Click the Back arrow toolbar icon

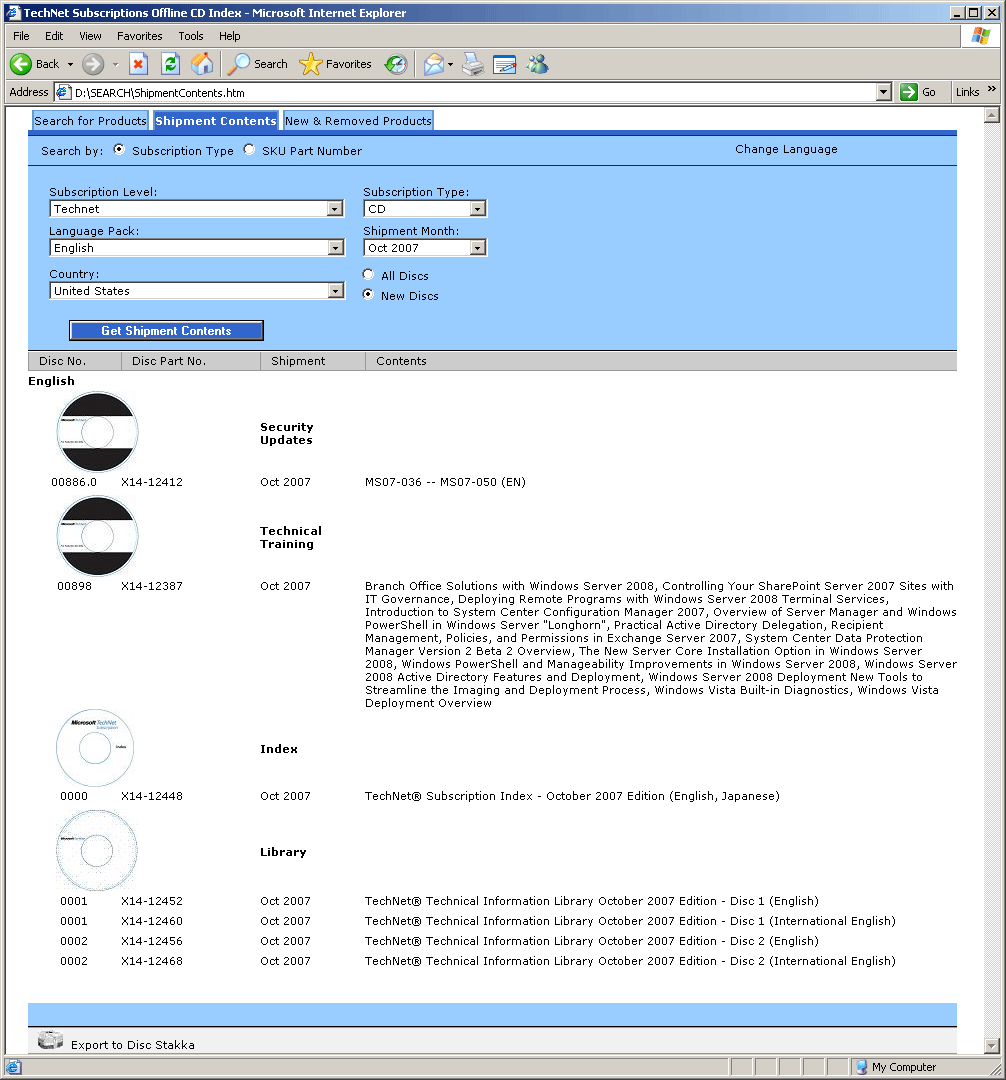point(21,64)
